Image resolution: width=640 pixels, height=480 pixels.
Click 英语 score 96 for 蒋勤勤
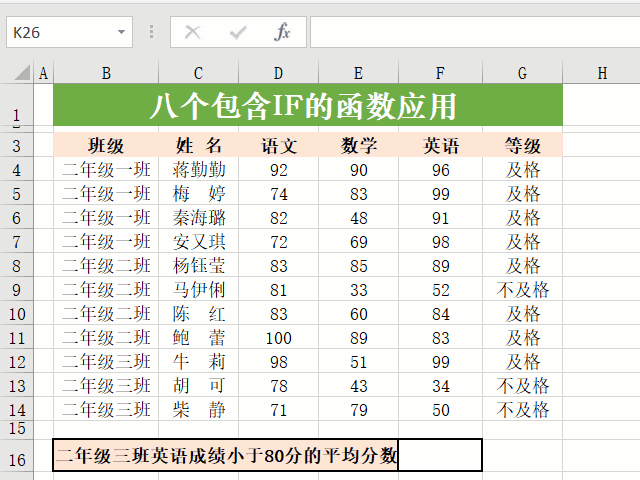coord(440,169)
